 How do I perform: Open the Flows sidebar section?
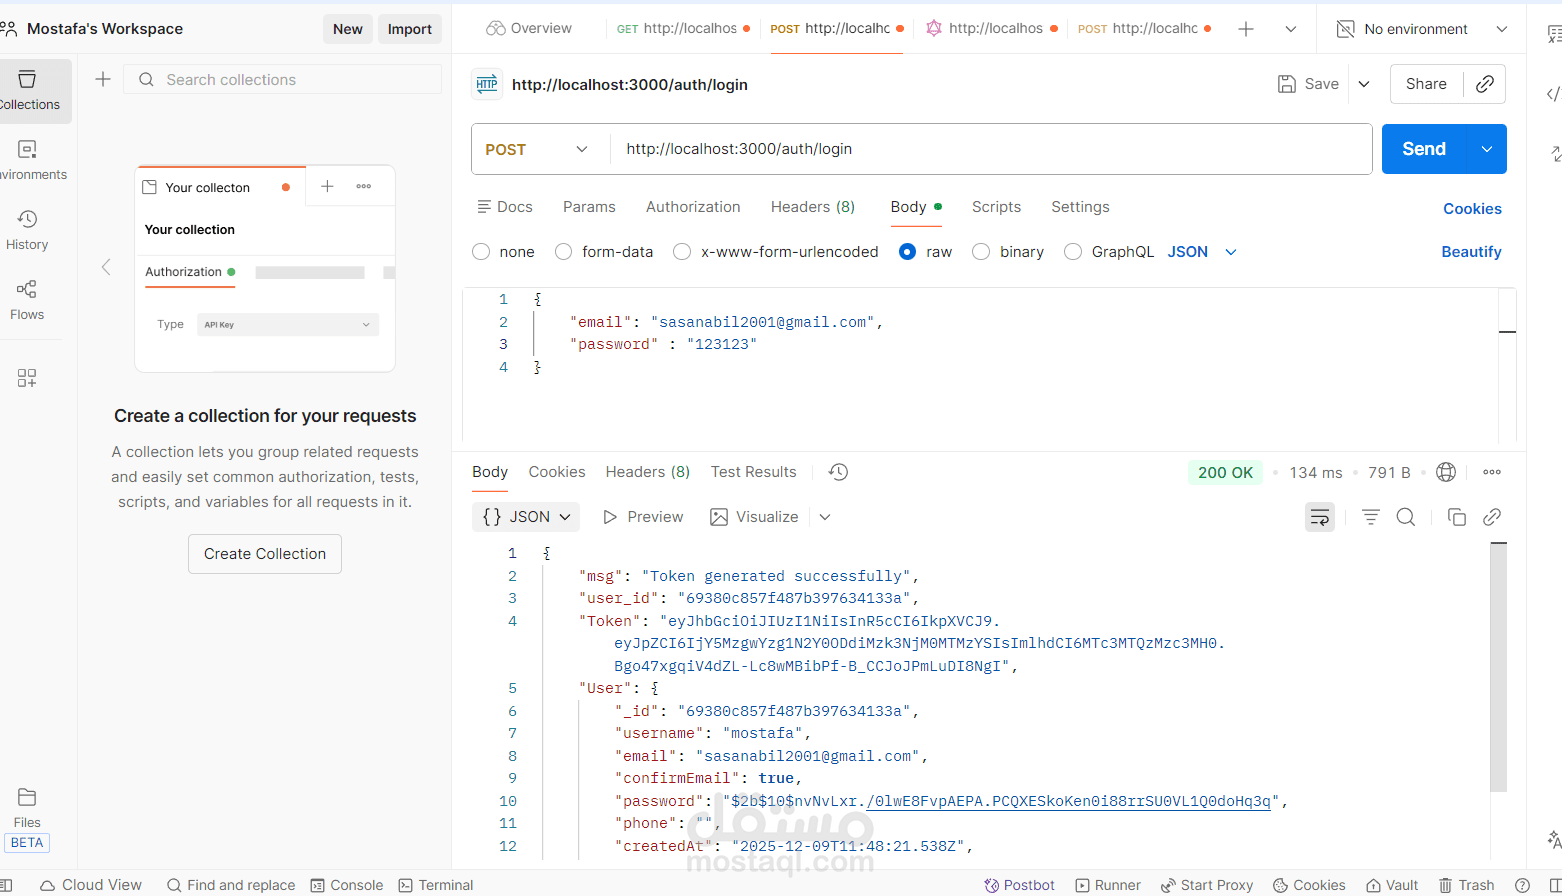pyautogui.click(x=27, y=300)
